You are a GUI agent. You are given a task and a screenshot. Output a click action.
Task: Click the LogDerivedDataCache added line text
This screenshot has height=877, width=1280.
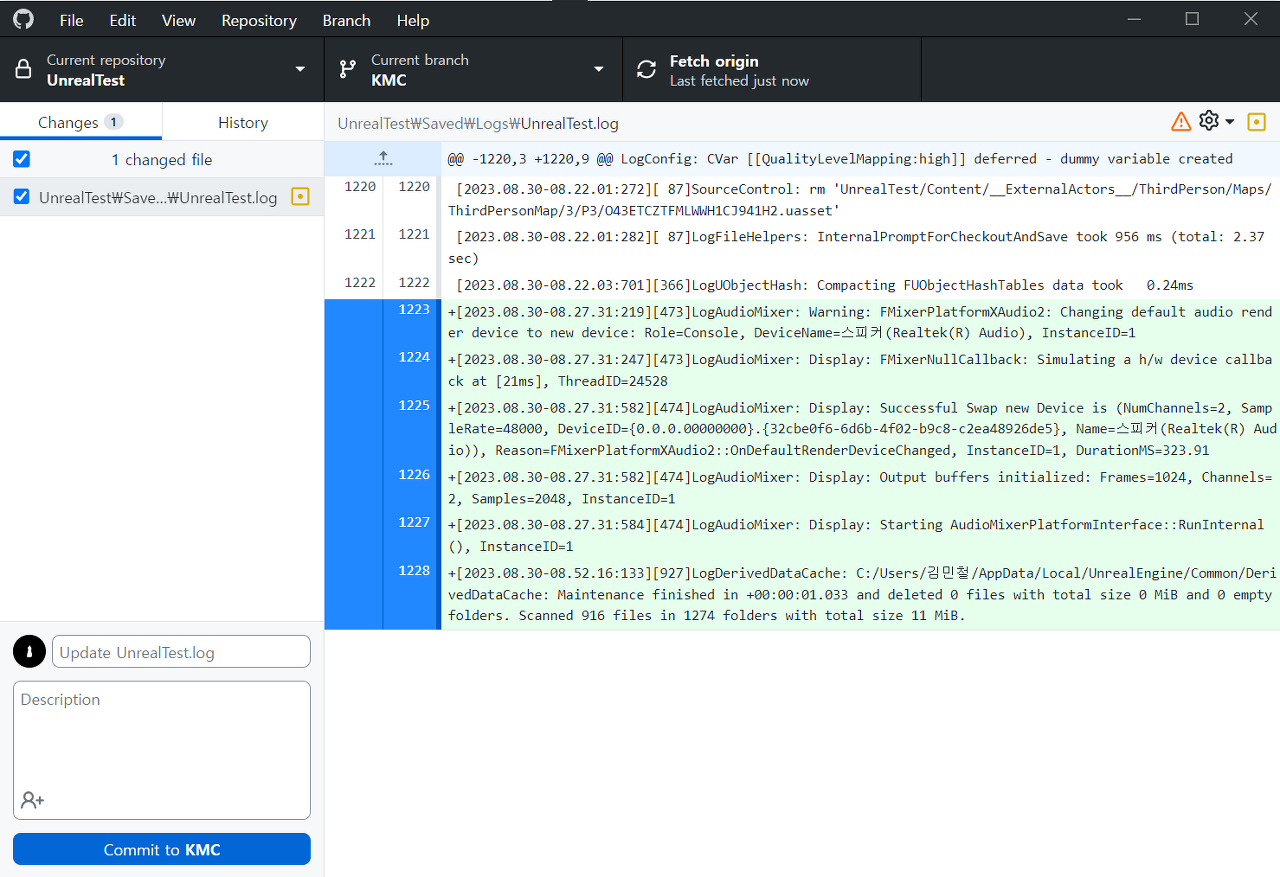860,594
